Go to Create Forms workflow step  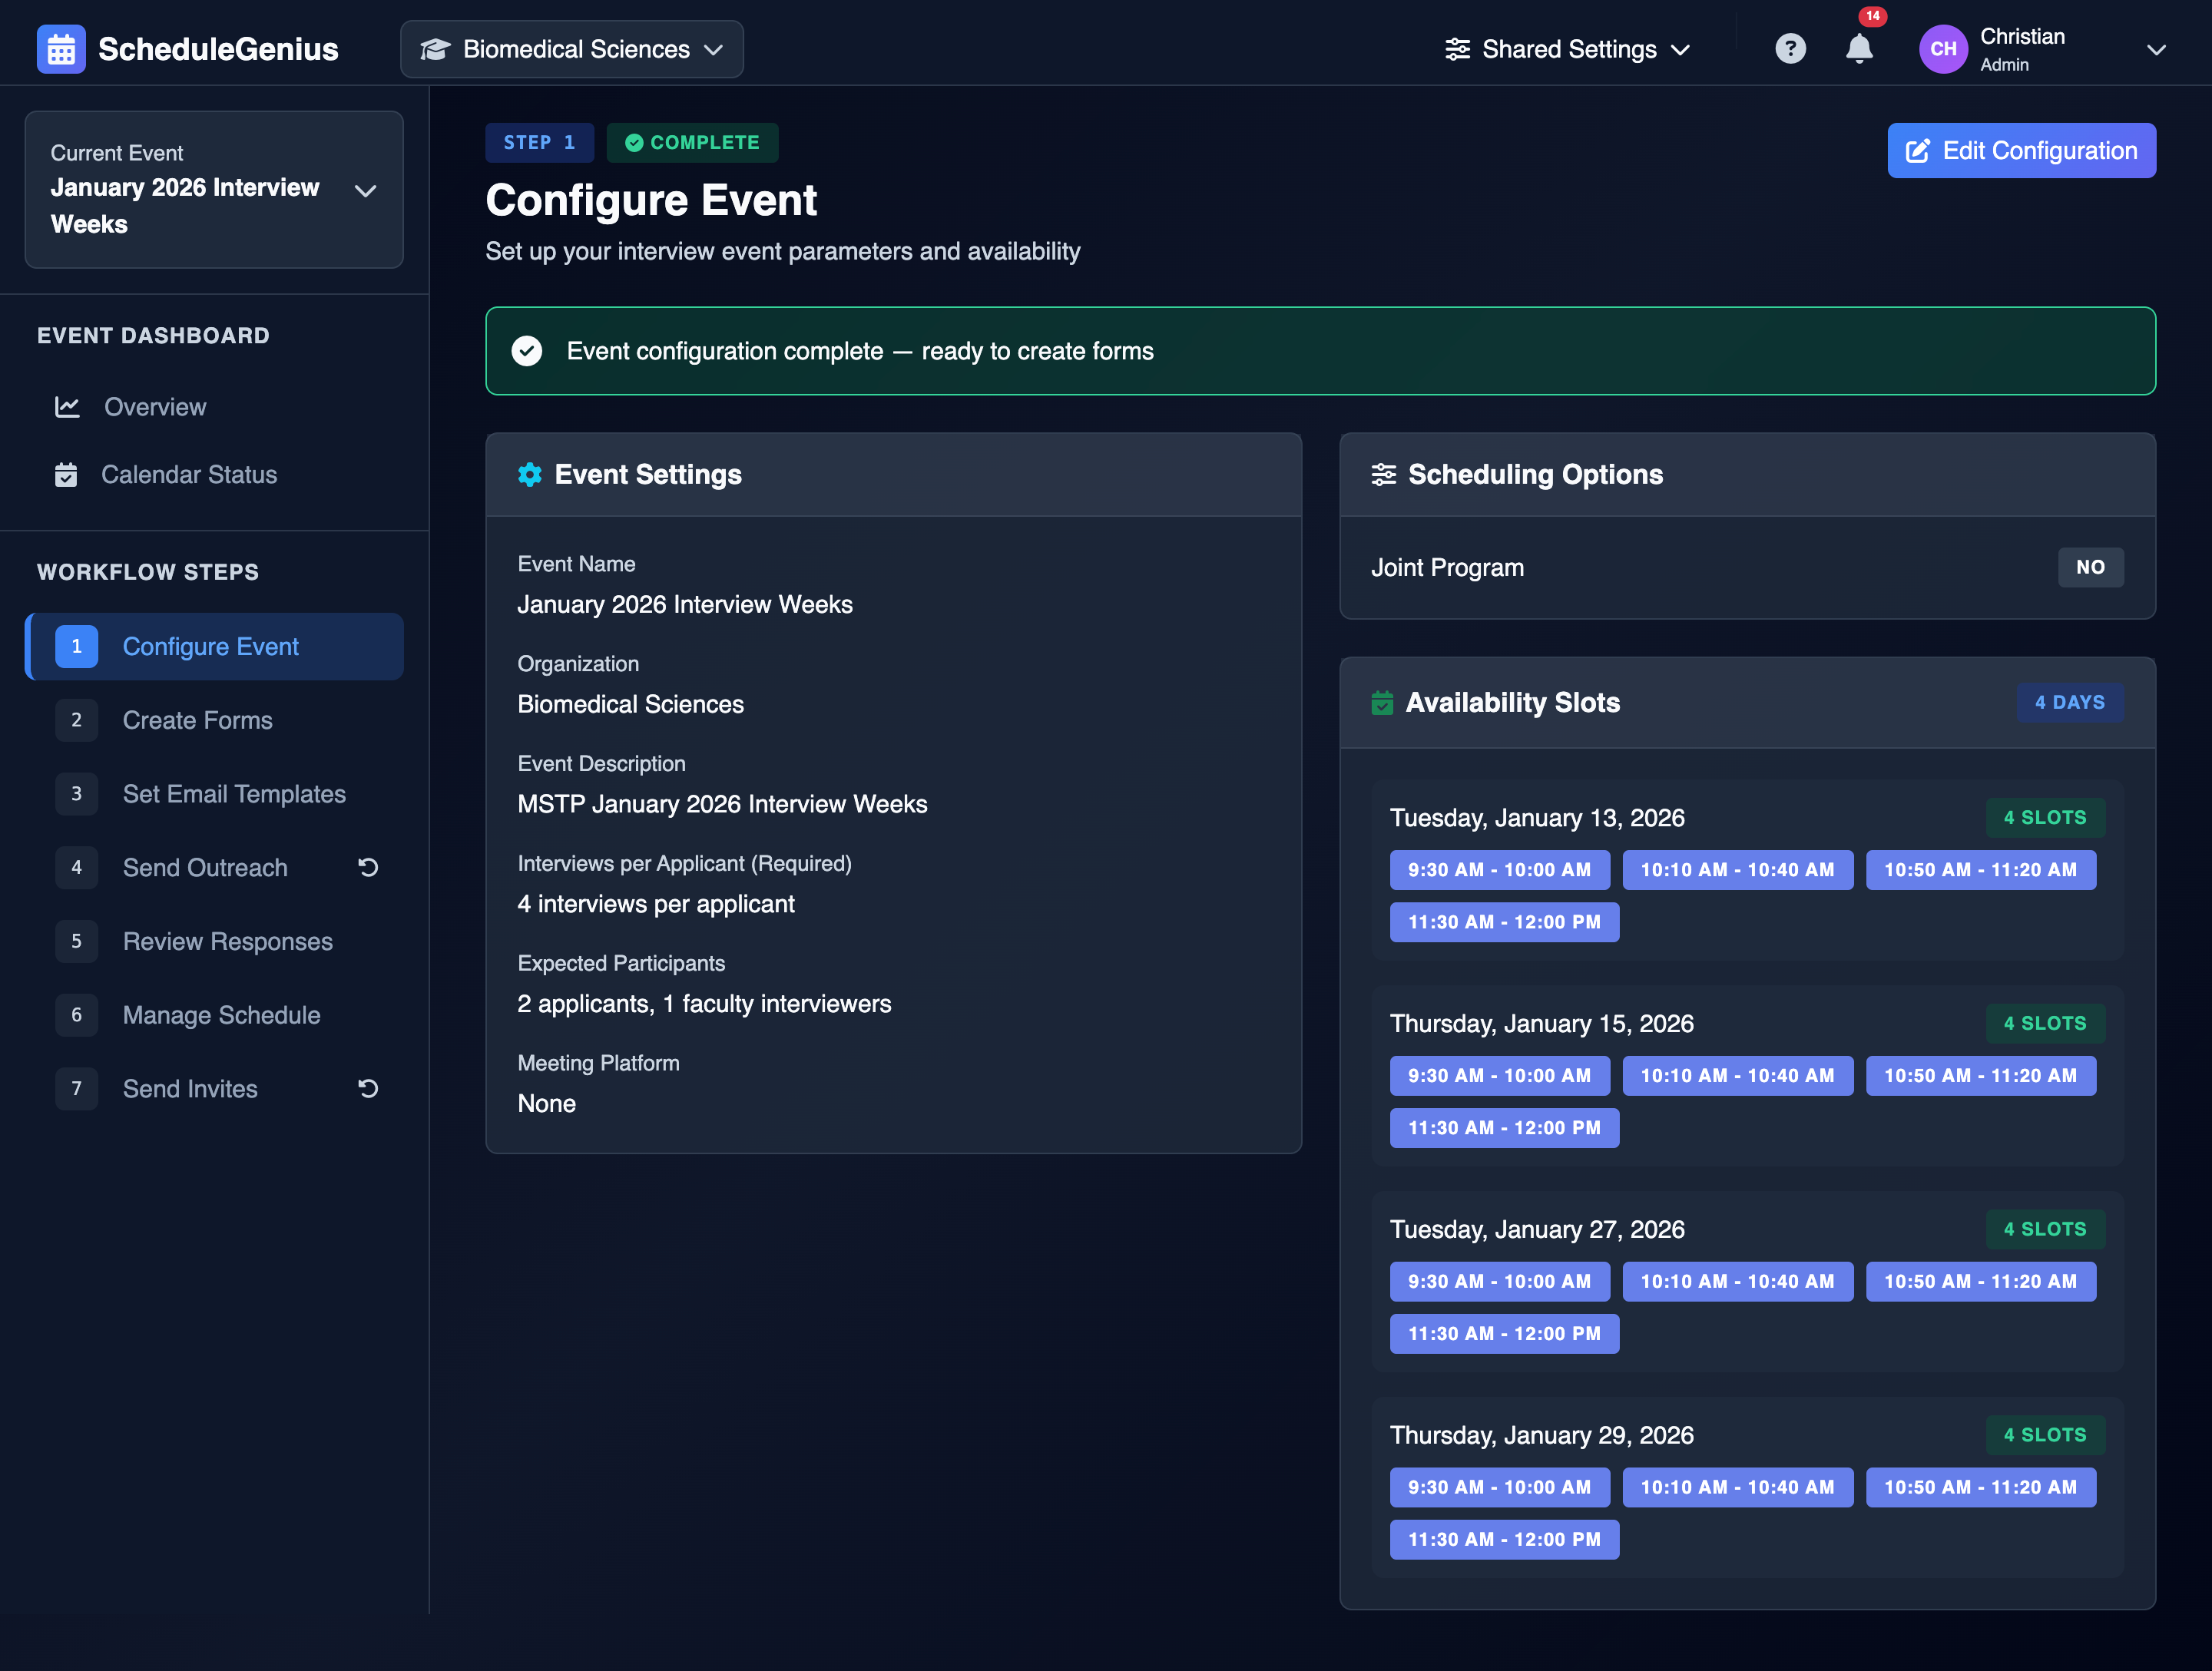197,720
